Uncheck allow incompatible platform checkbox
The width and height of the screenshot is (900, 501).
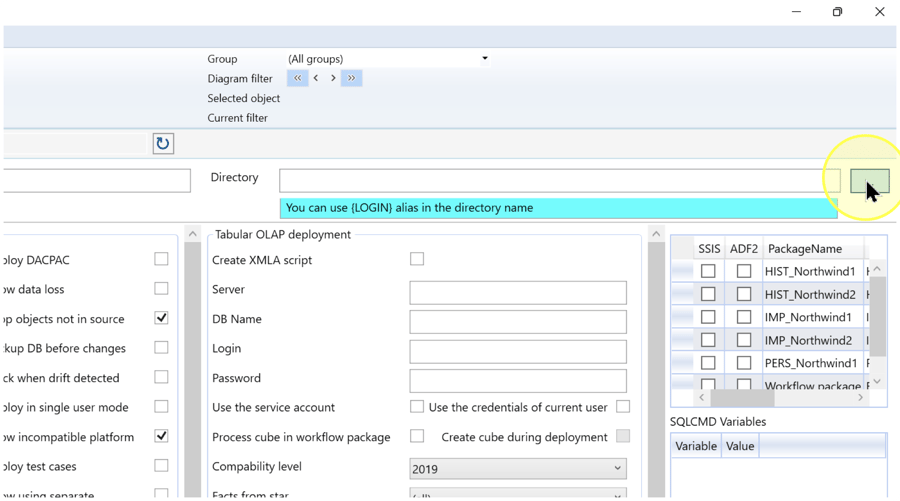(x=161, y=436)
